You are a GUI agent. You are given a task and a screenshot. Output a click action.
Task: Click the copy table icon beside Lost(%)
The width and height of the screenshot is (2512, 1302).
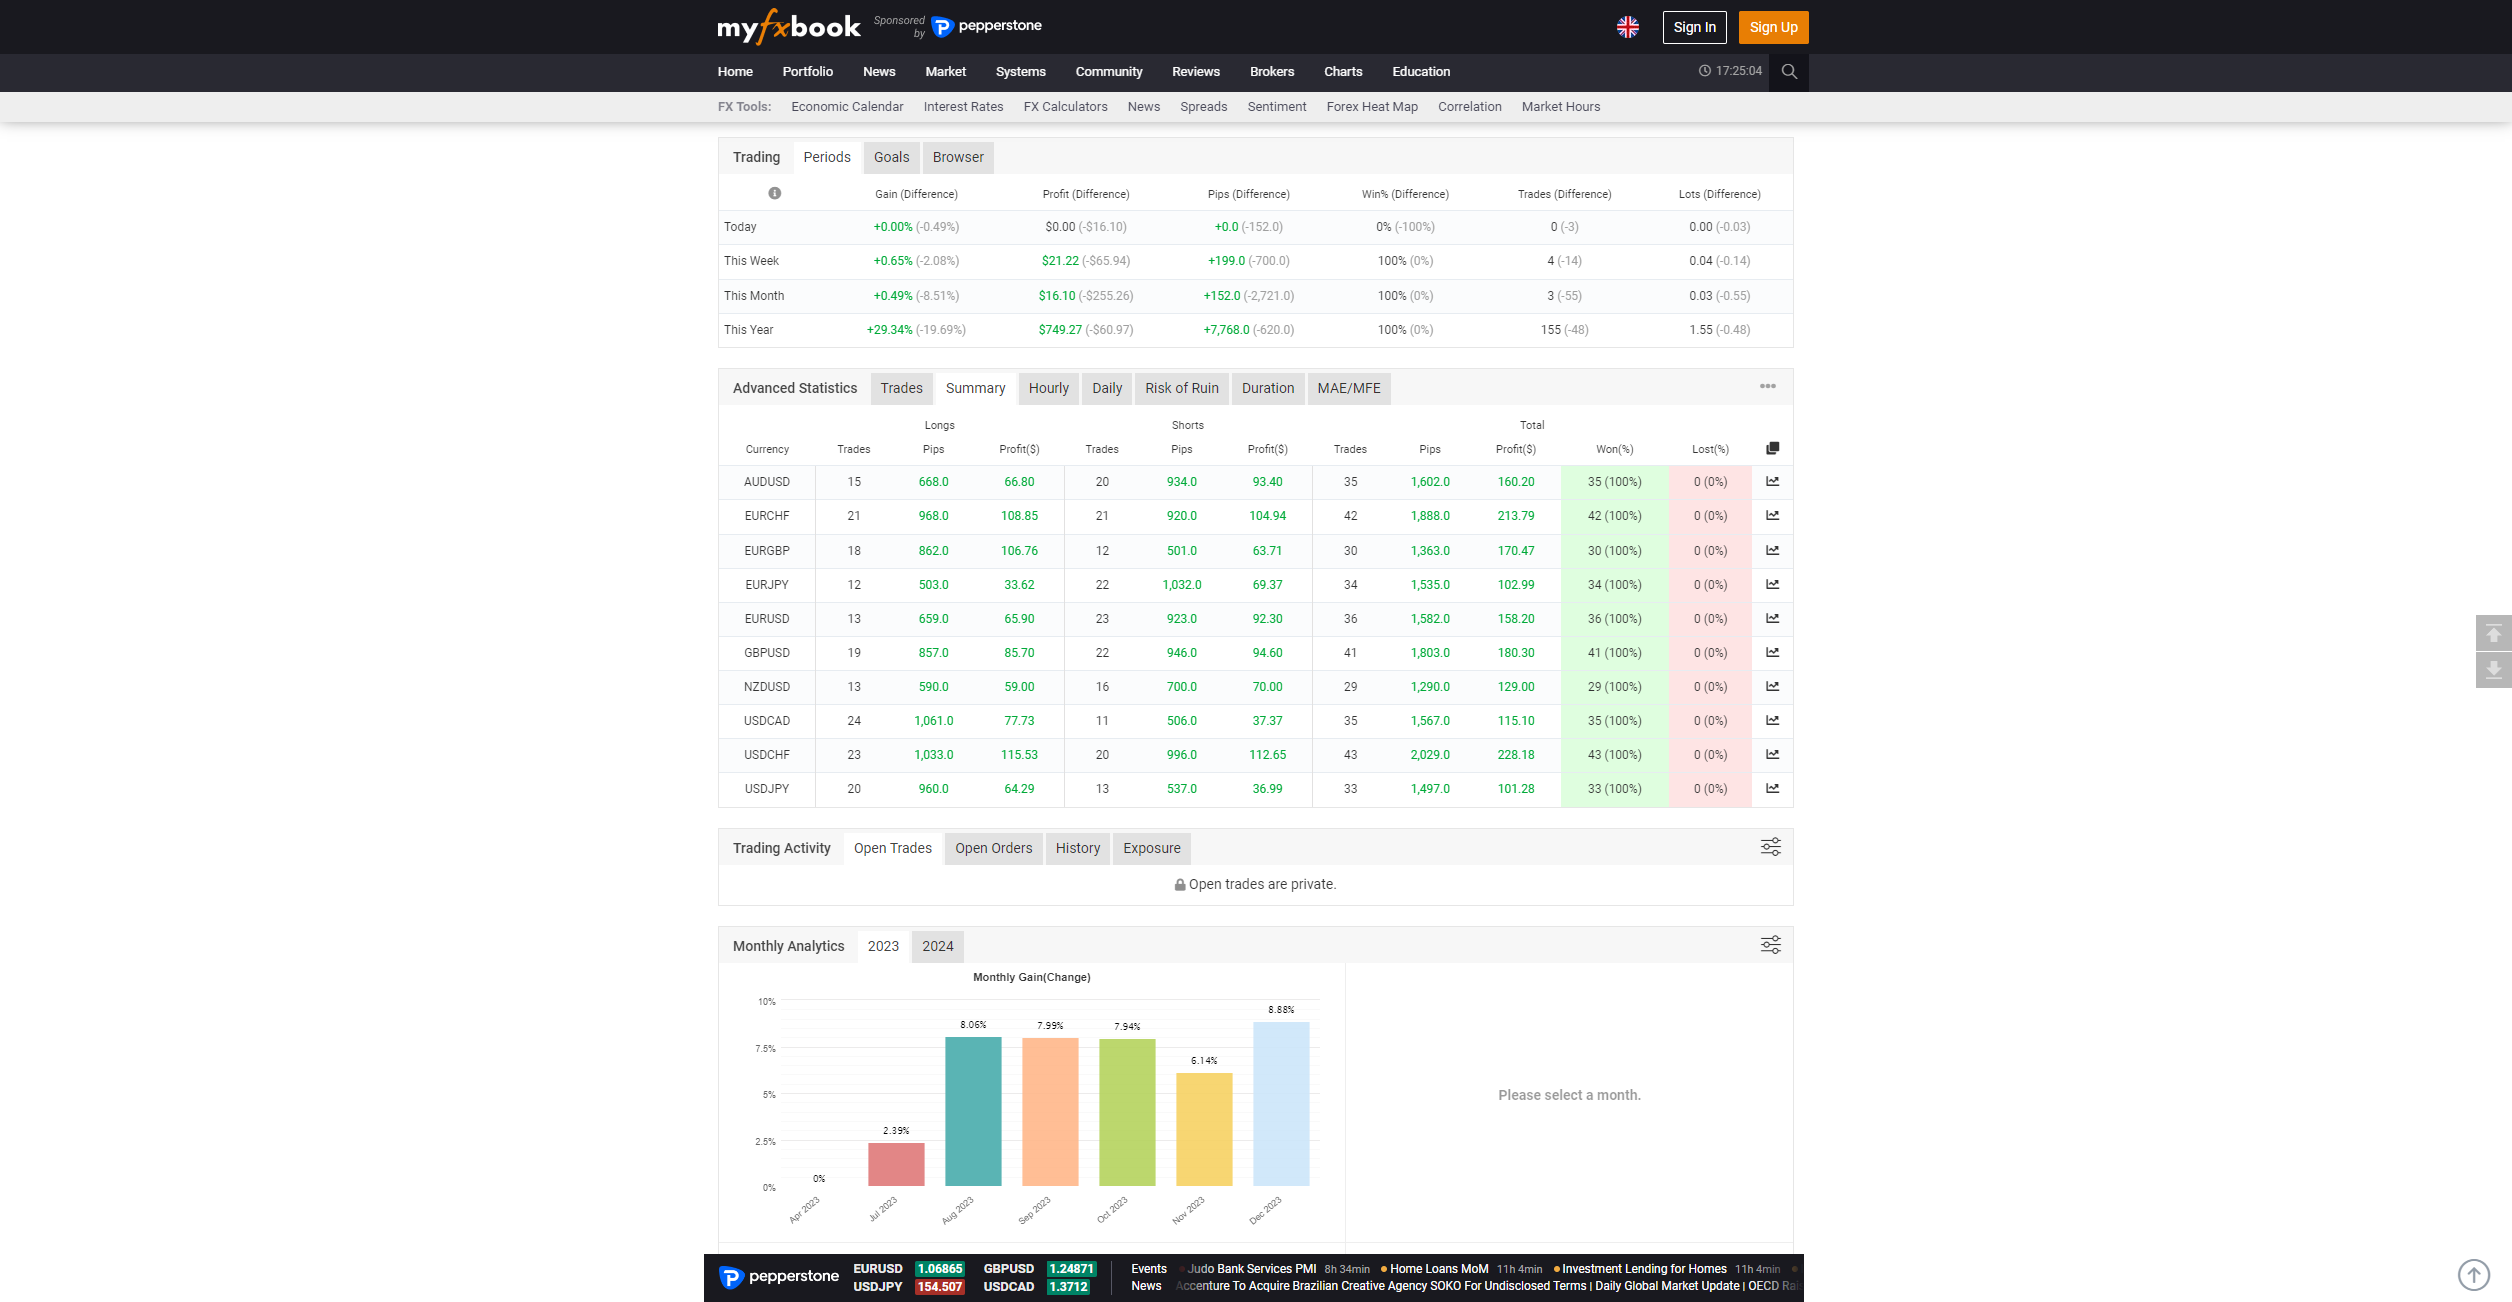(1772, 448)
